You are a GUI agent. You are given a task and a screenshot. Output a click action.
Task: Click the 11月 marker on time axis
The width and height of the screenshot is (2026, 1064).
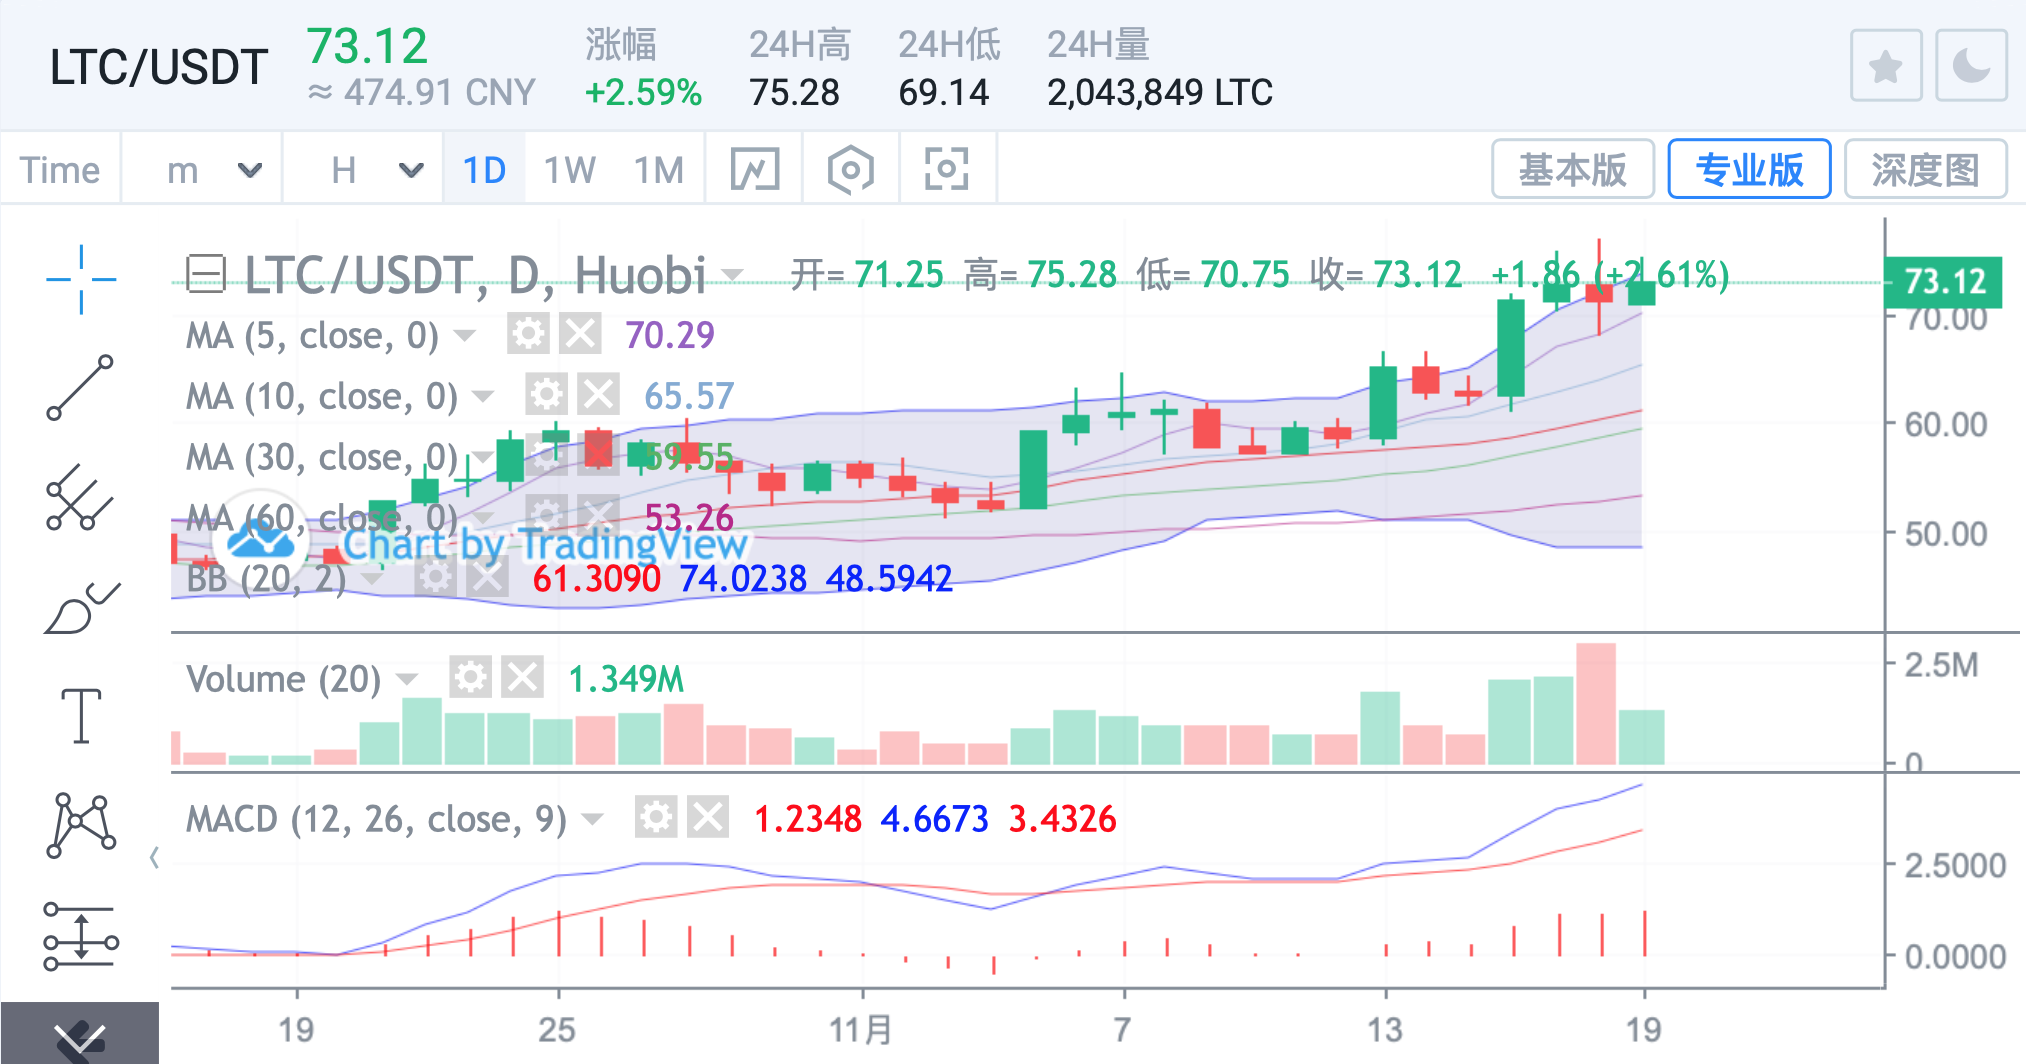pos(861,1029)
